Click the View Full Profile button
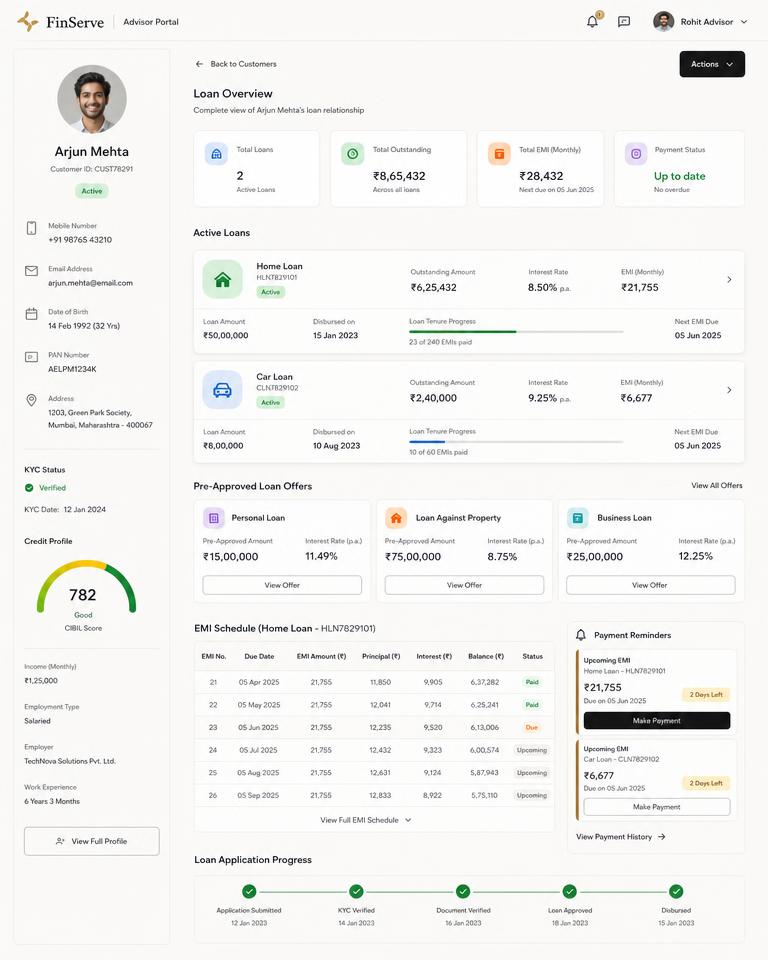Viewport: 768px width, 960px height. (92, 841)
